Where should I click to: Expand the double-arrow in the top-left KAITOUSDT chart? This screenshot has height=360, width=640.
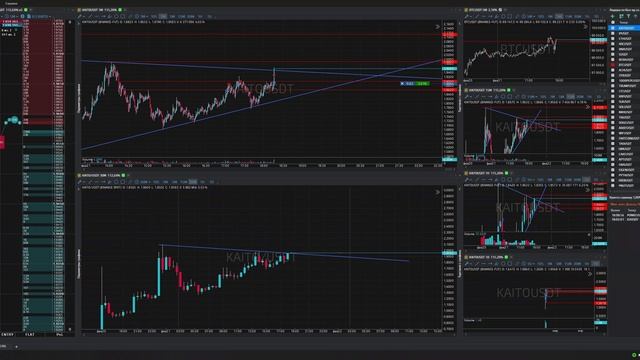[437, 27]
